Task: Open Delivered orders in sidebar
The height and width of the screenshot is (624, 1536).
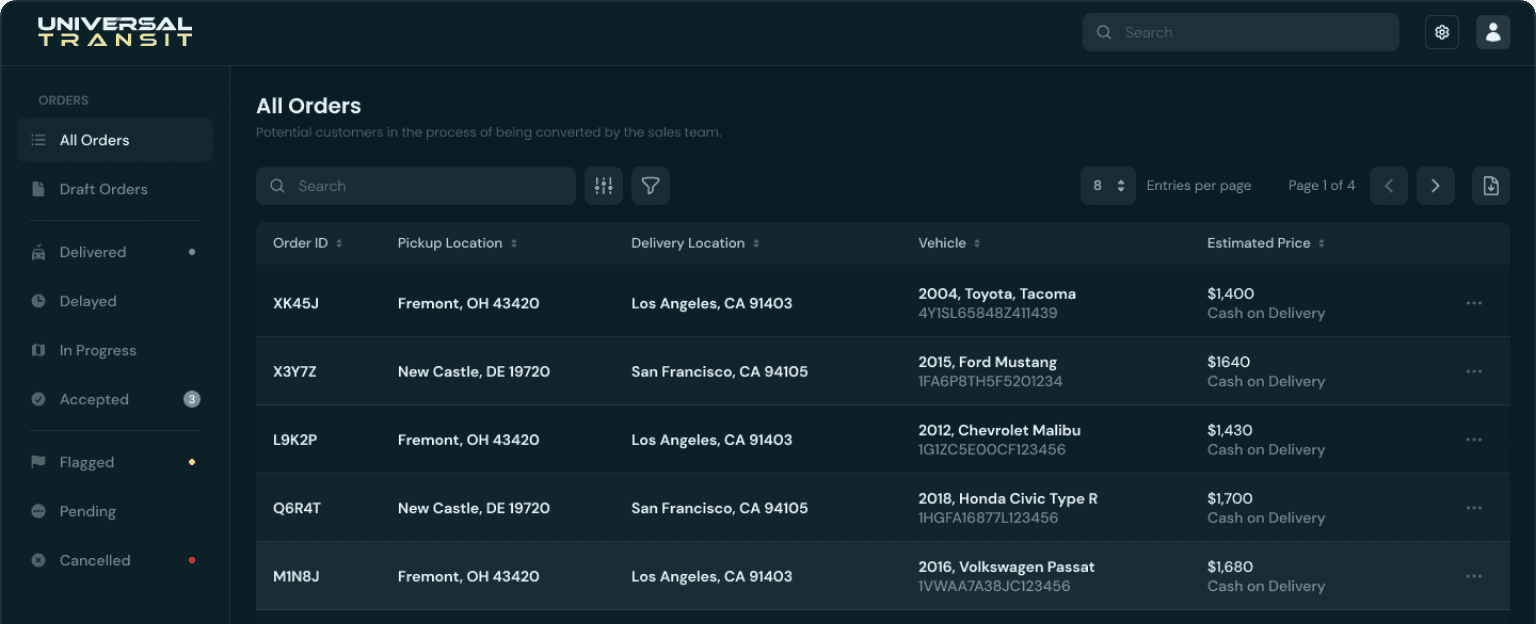Action: tap(93, 252)
